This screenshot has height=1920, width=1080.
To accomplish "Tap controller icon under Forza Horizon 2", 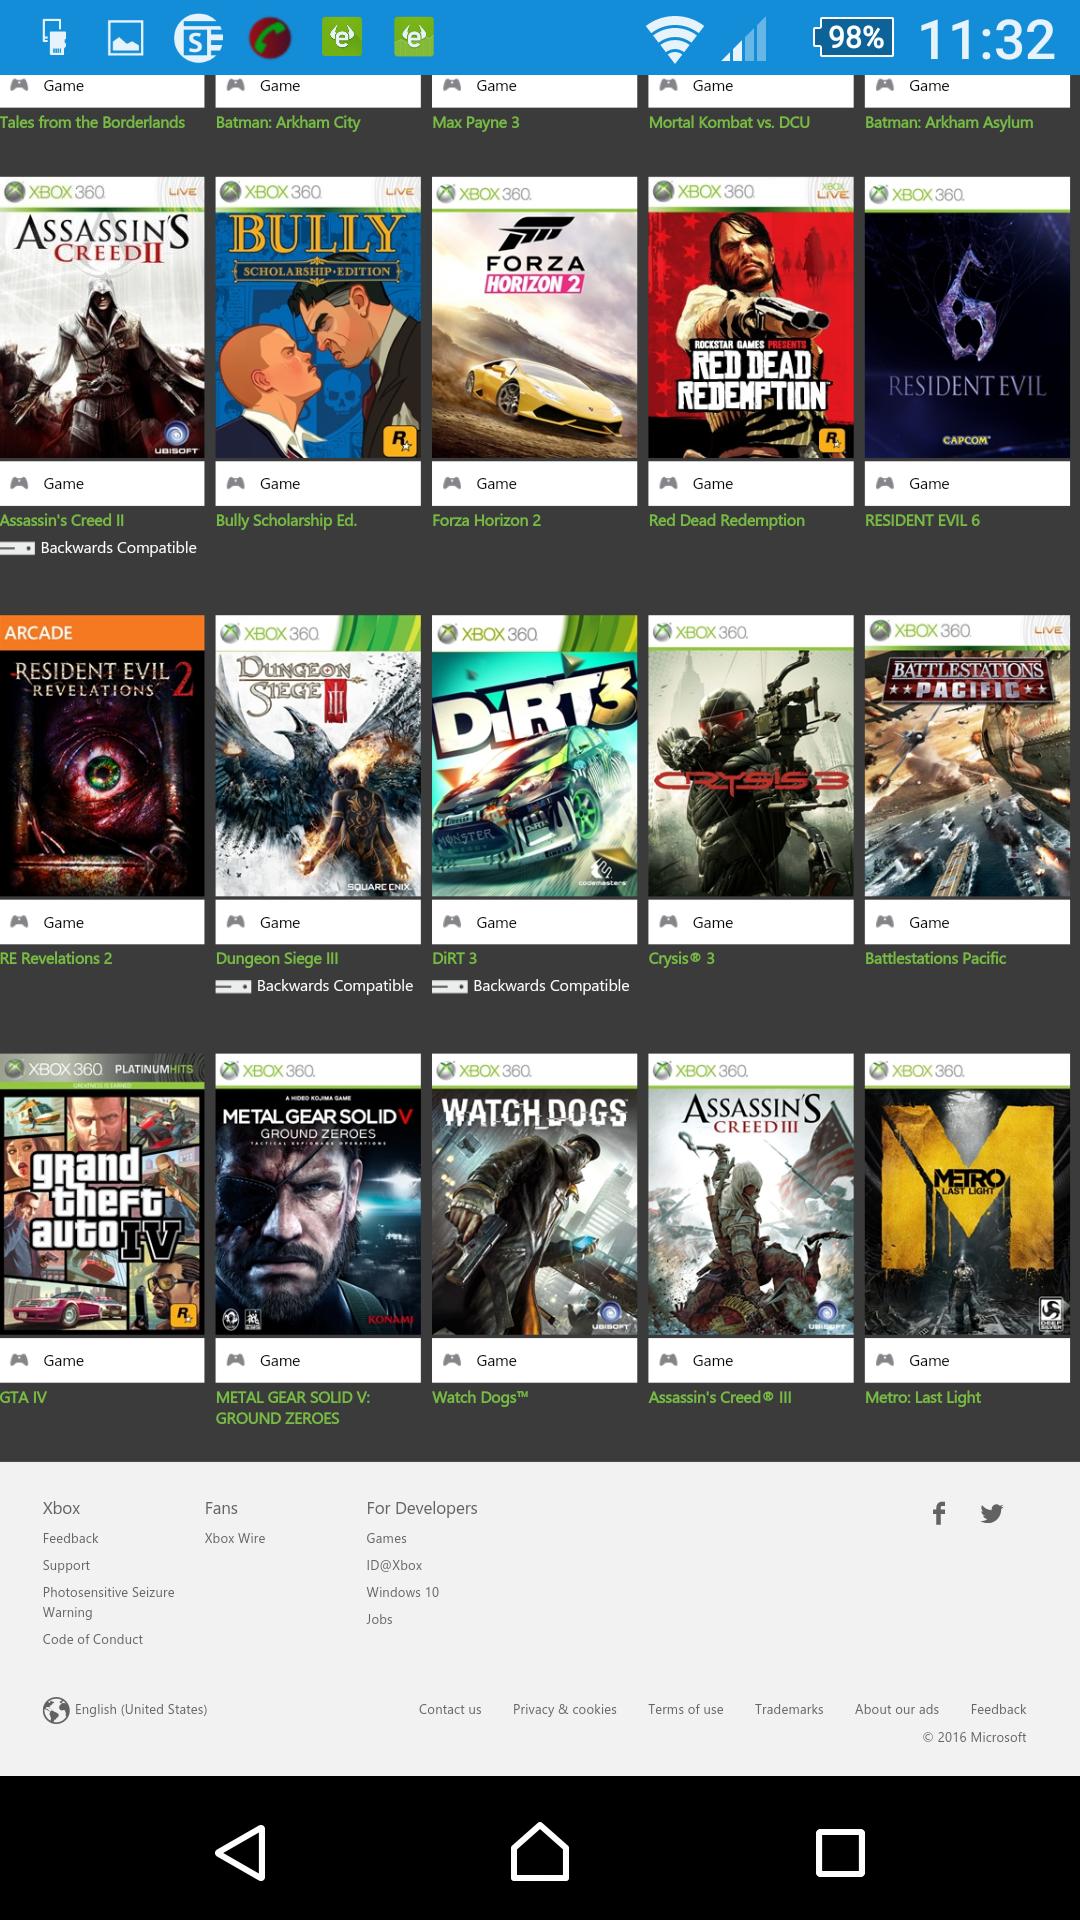I will (452, 483).
